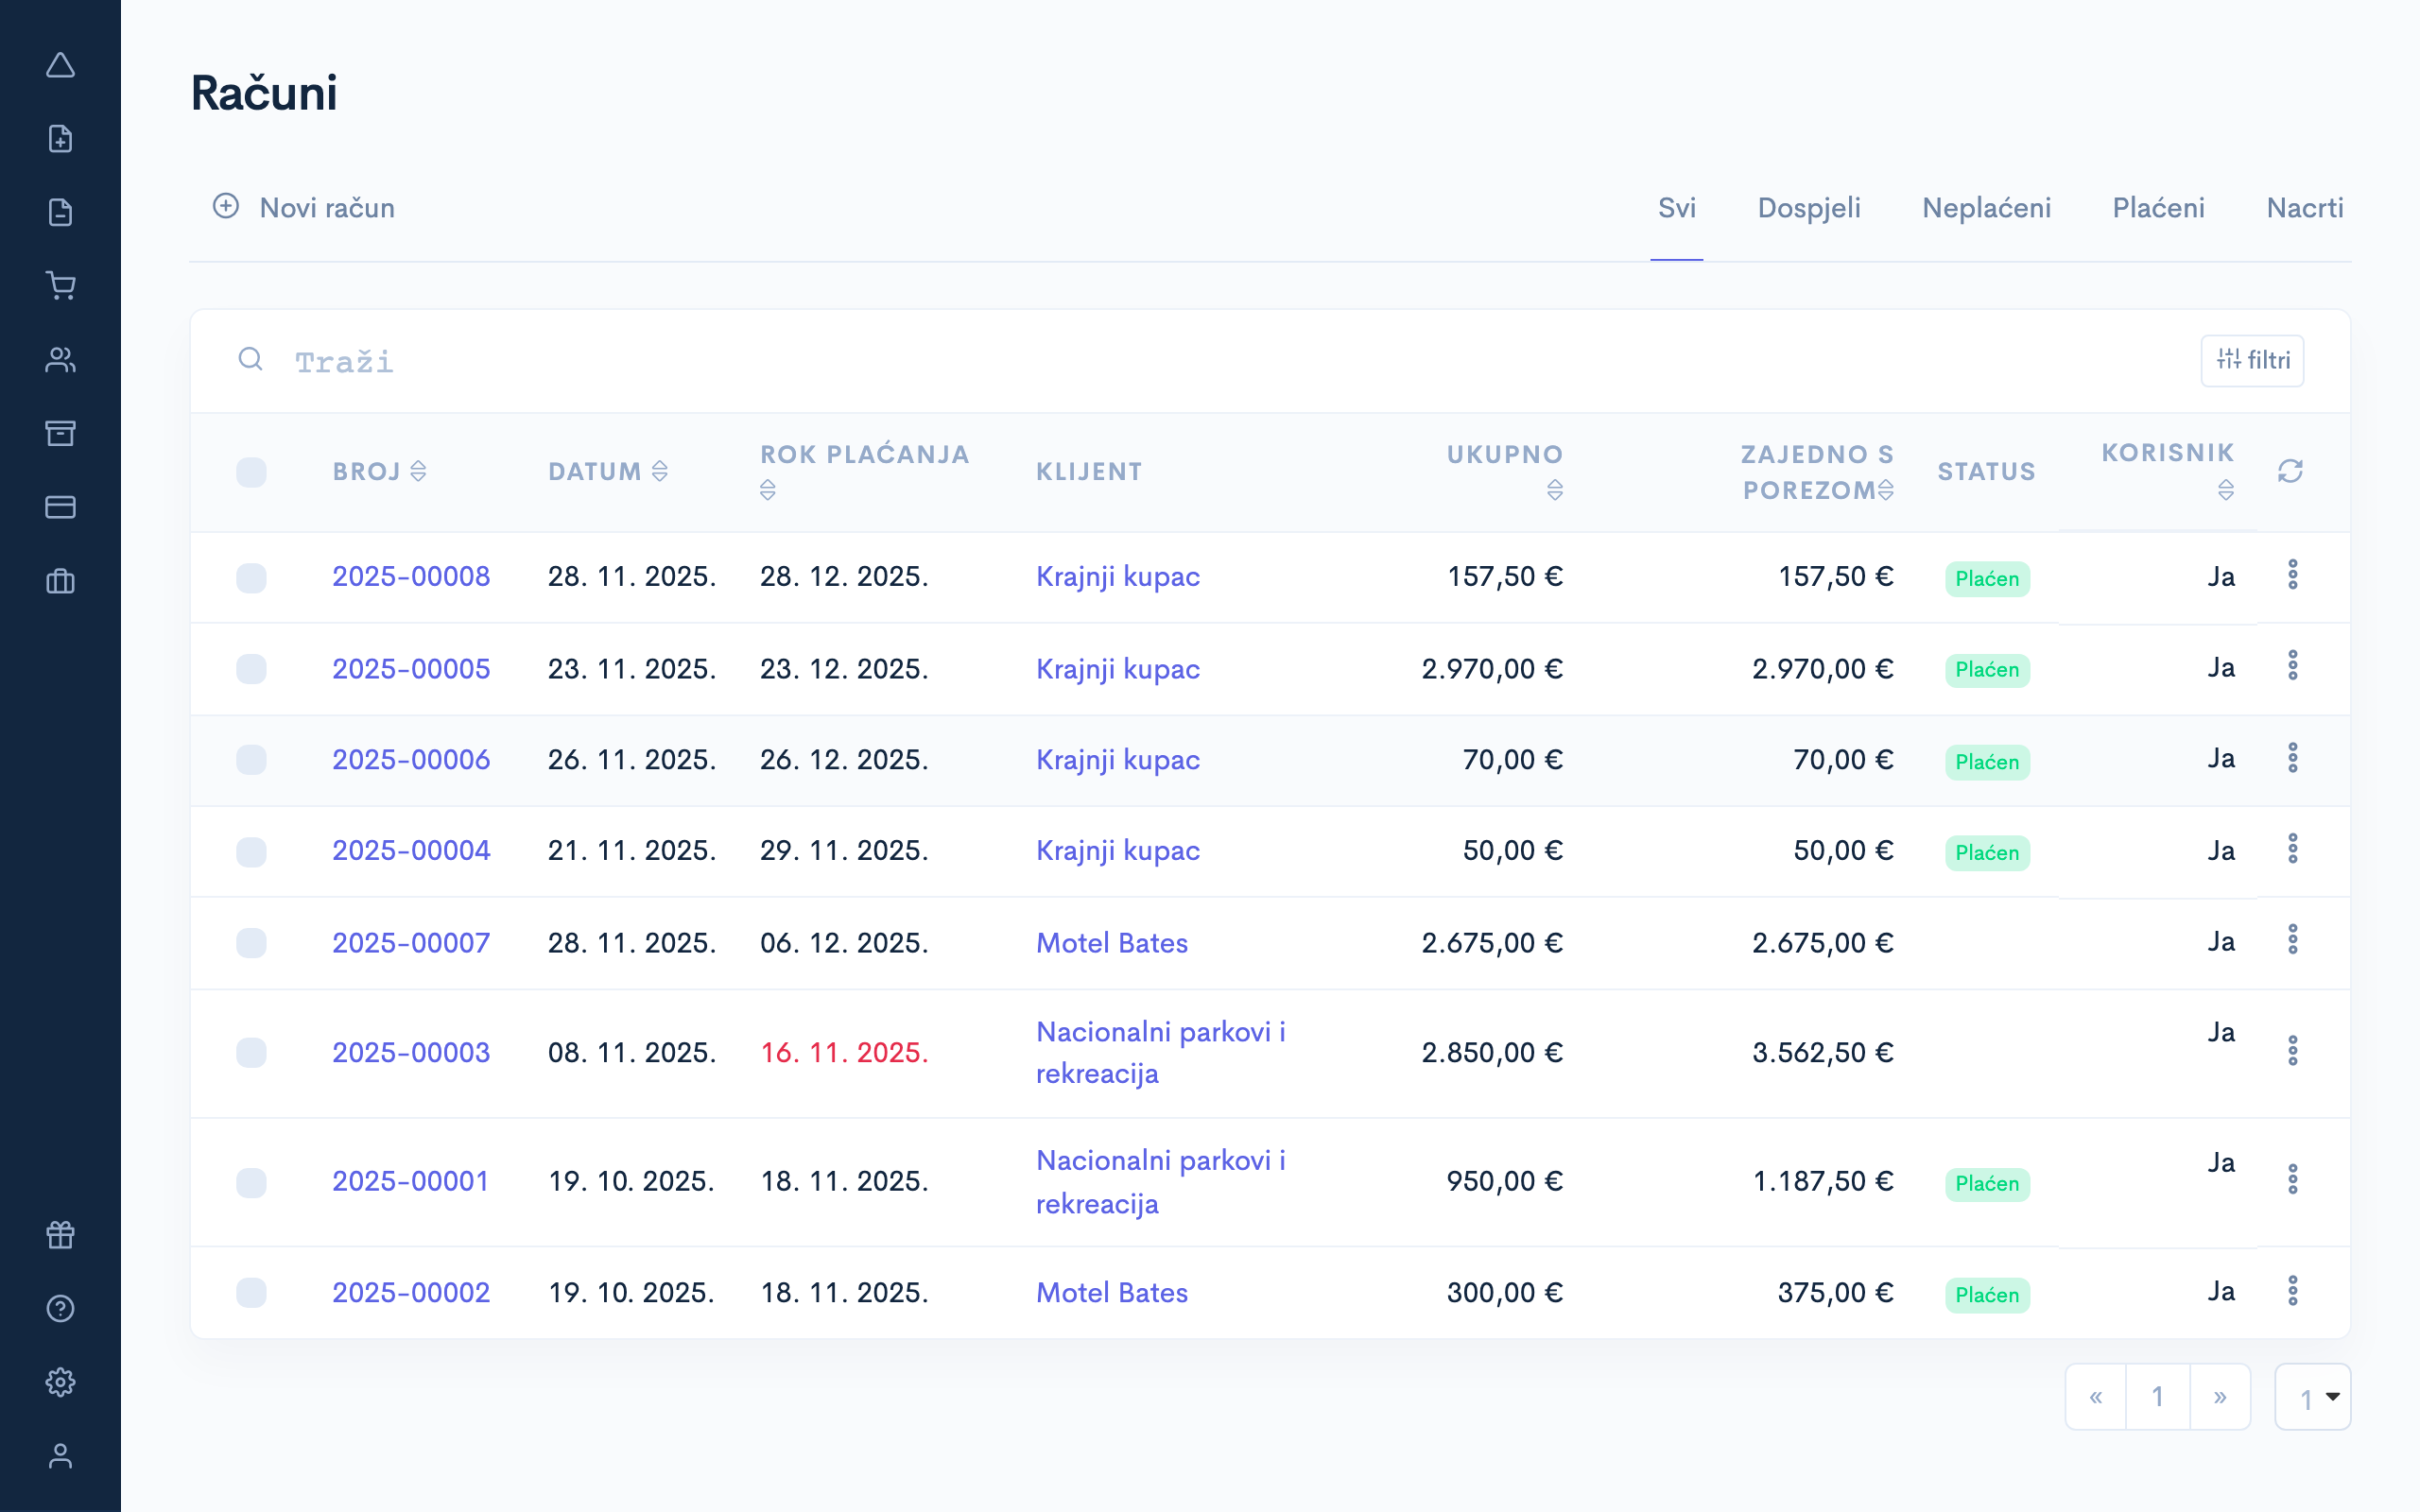
Task: Select the briefcase icon in sidebar
Action: (61, 582)
